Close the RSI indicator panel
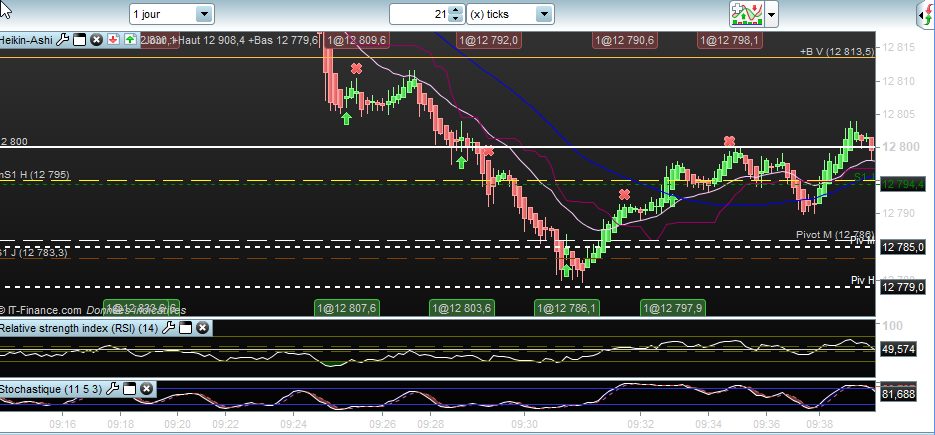Image resolution: width=935 pixels, height=435 pixels. point(202,328)
